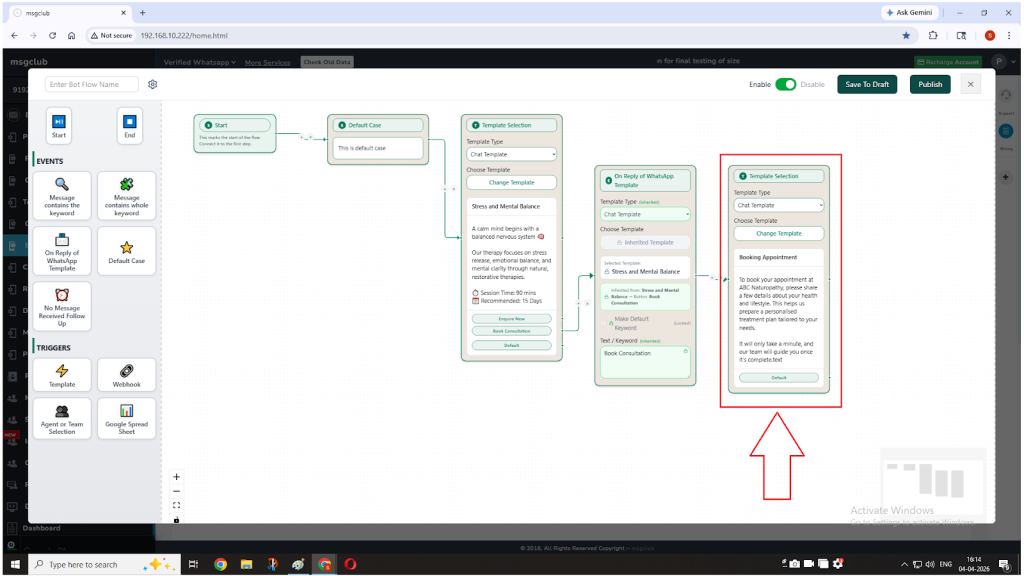The width and height of the screenshot is (1024, 576).
Task: Choose 'Message contains whole keyword' event
Action: (x=126, y=195)
